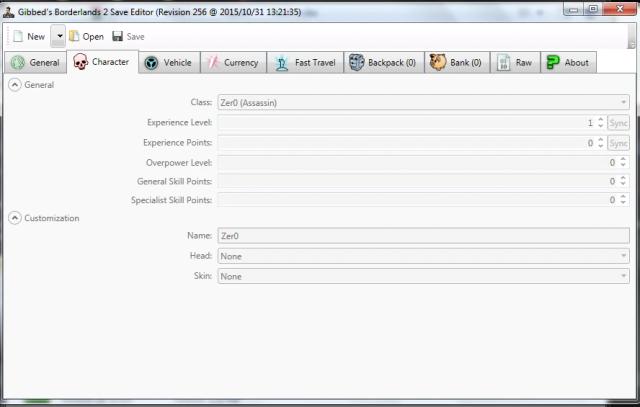Click the New file icon in toolbar

(17, 36)
